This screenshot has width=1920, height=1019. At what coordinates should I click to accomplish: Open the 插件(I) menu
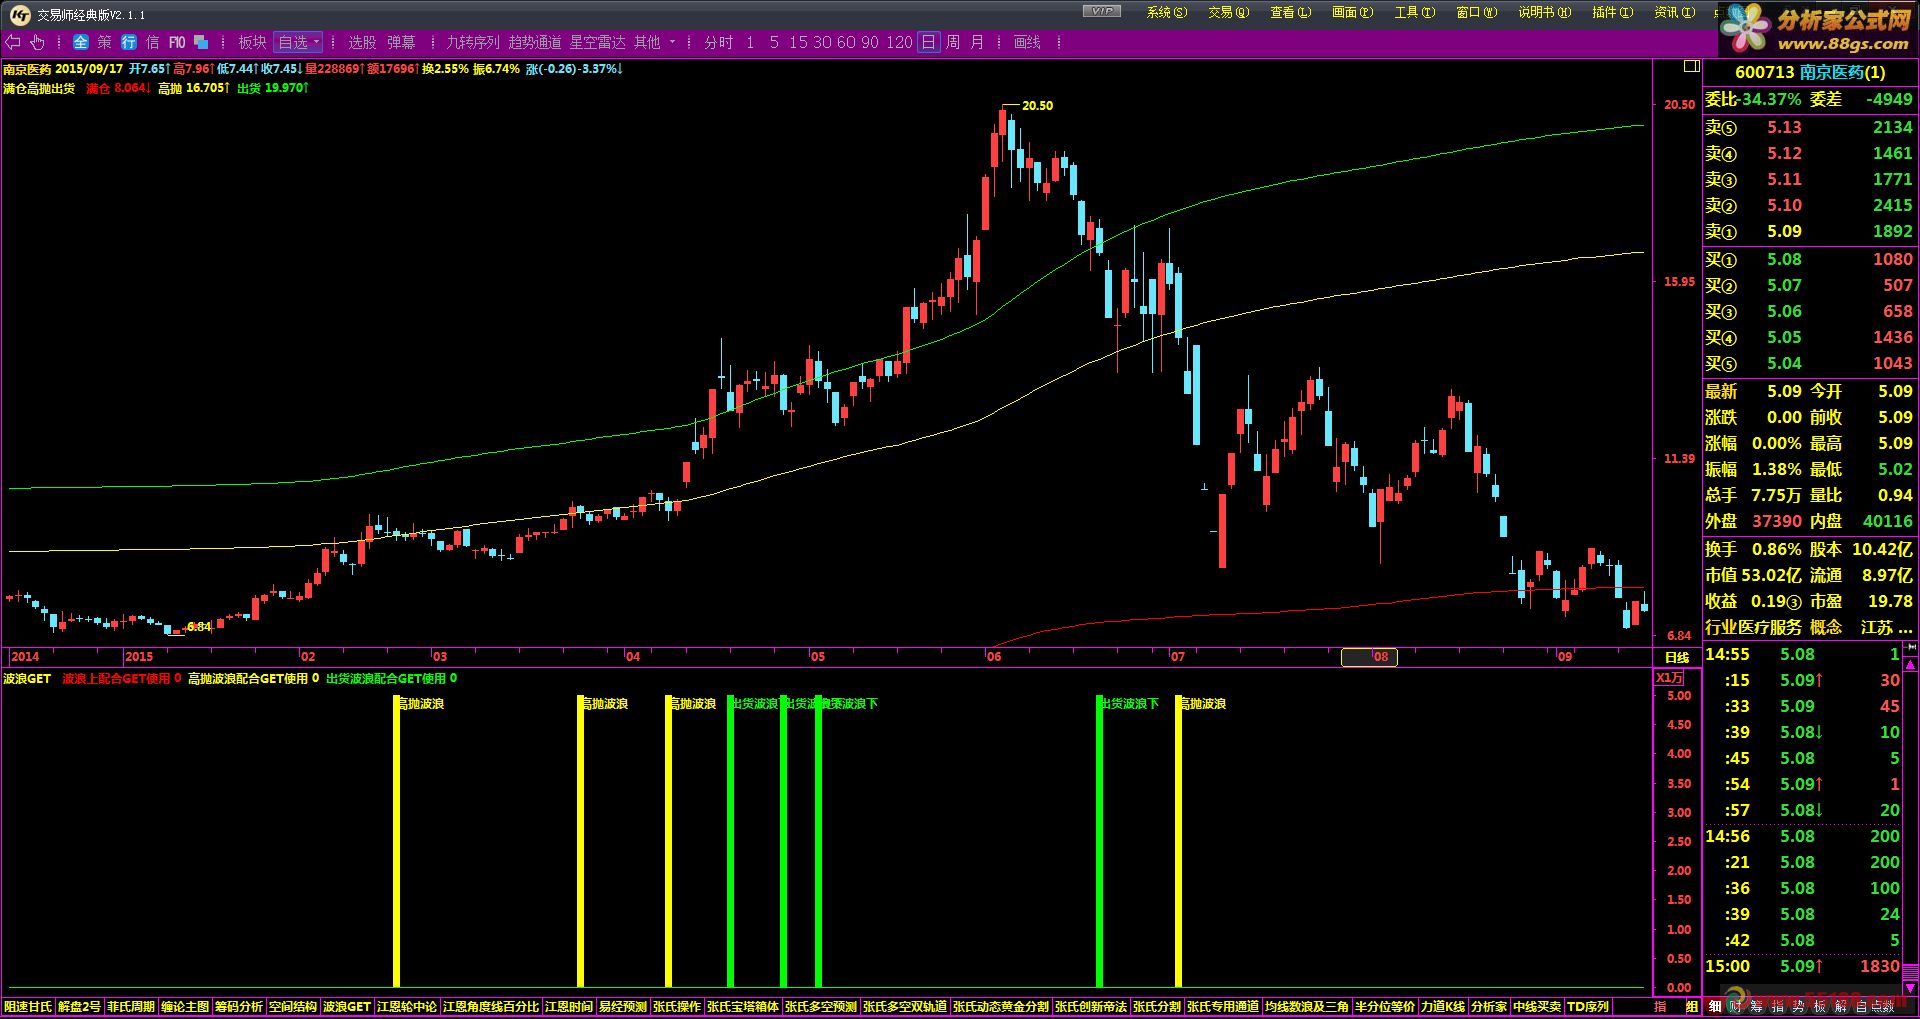point(1613,12)
